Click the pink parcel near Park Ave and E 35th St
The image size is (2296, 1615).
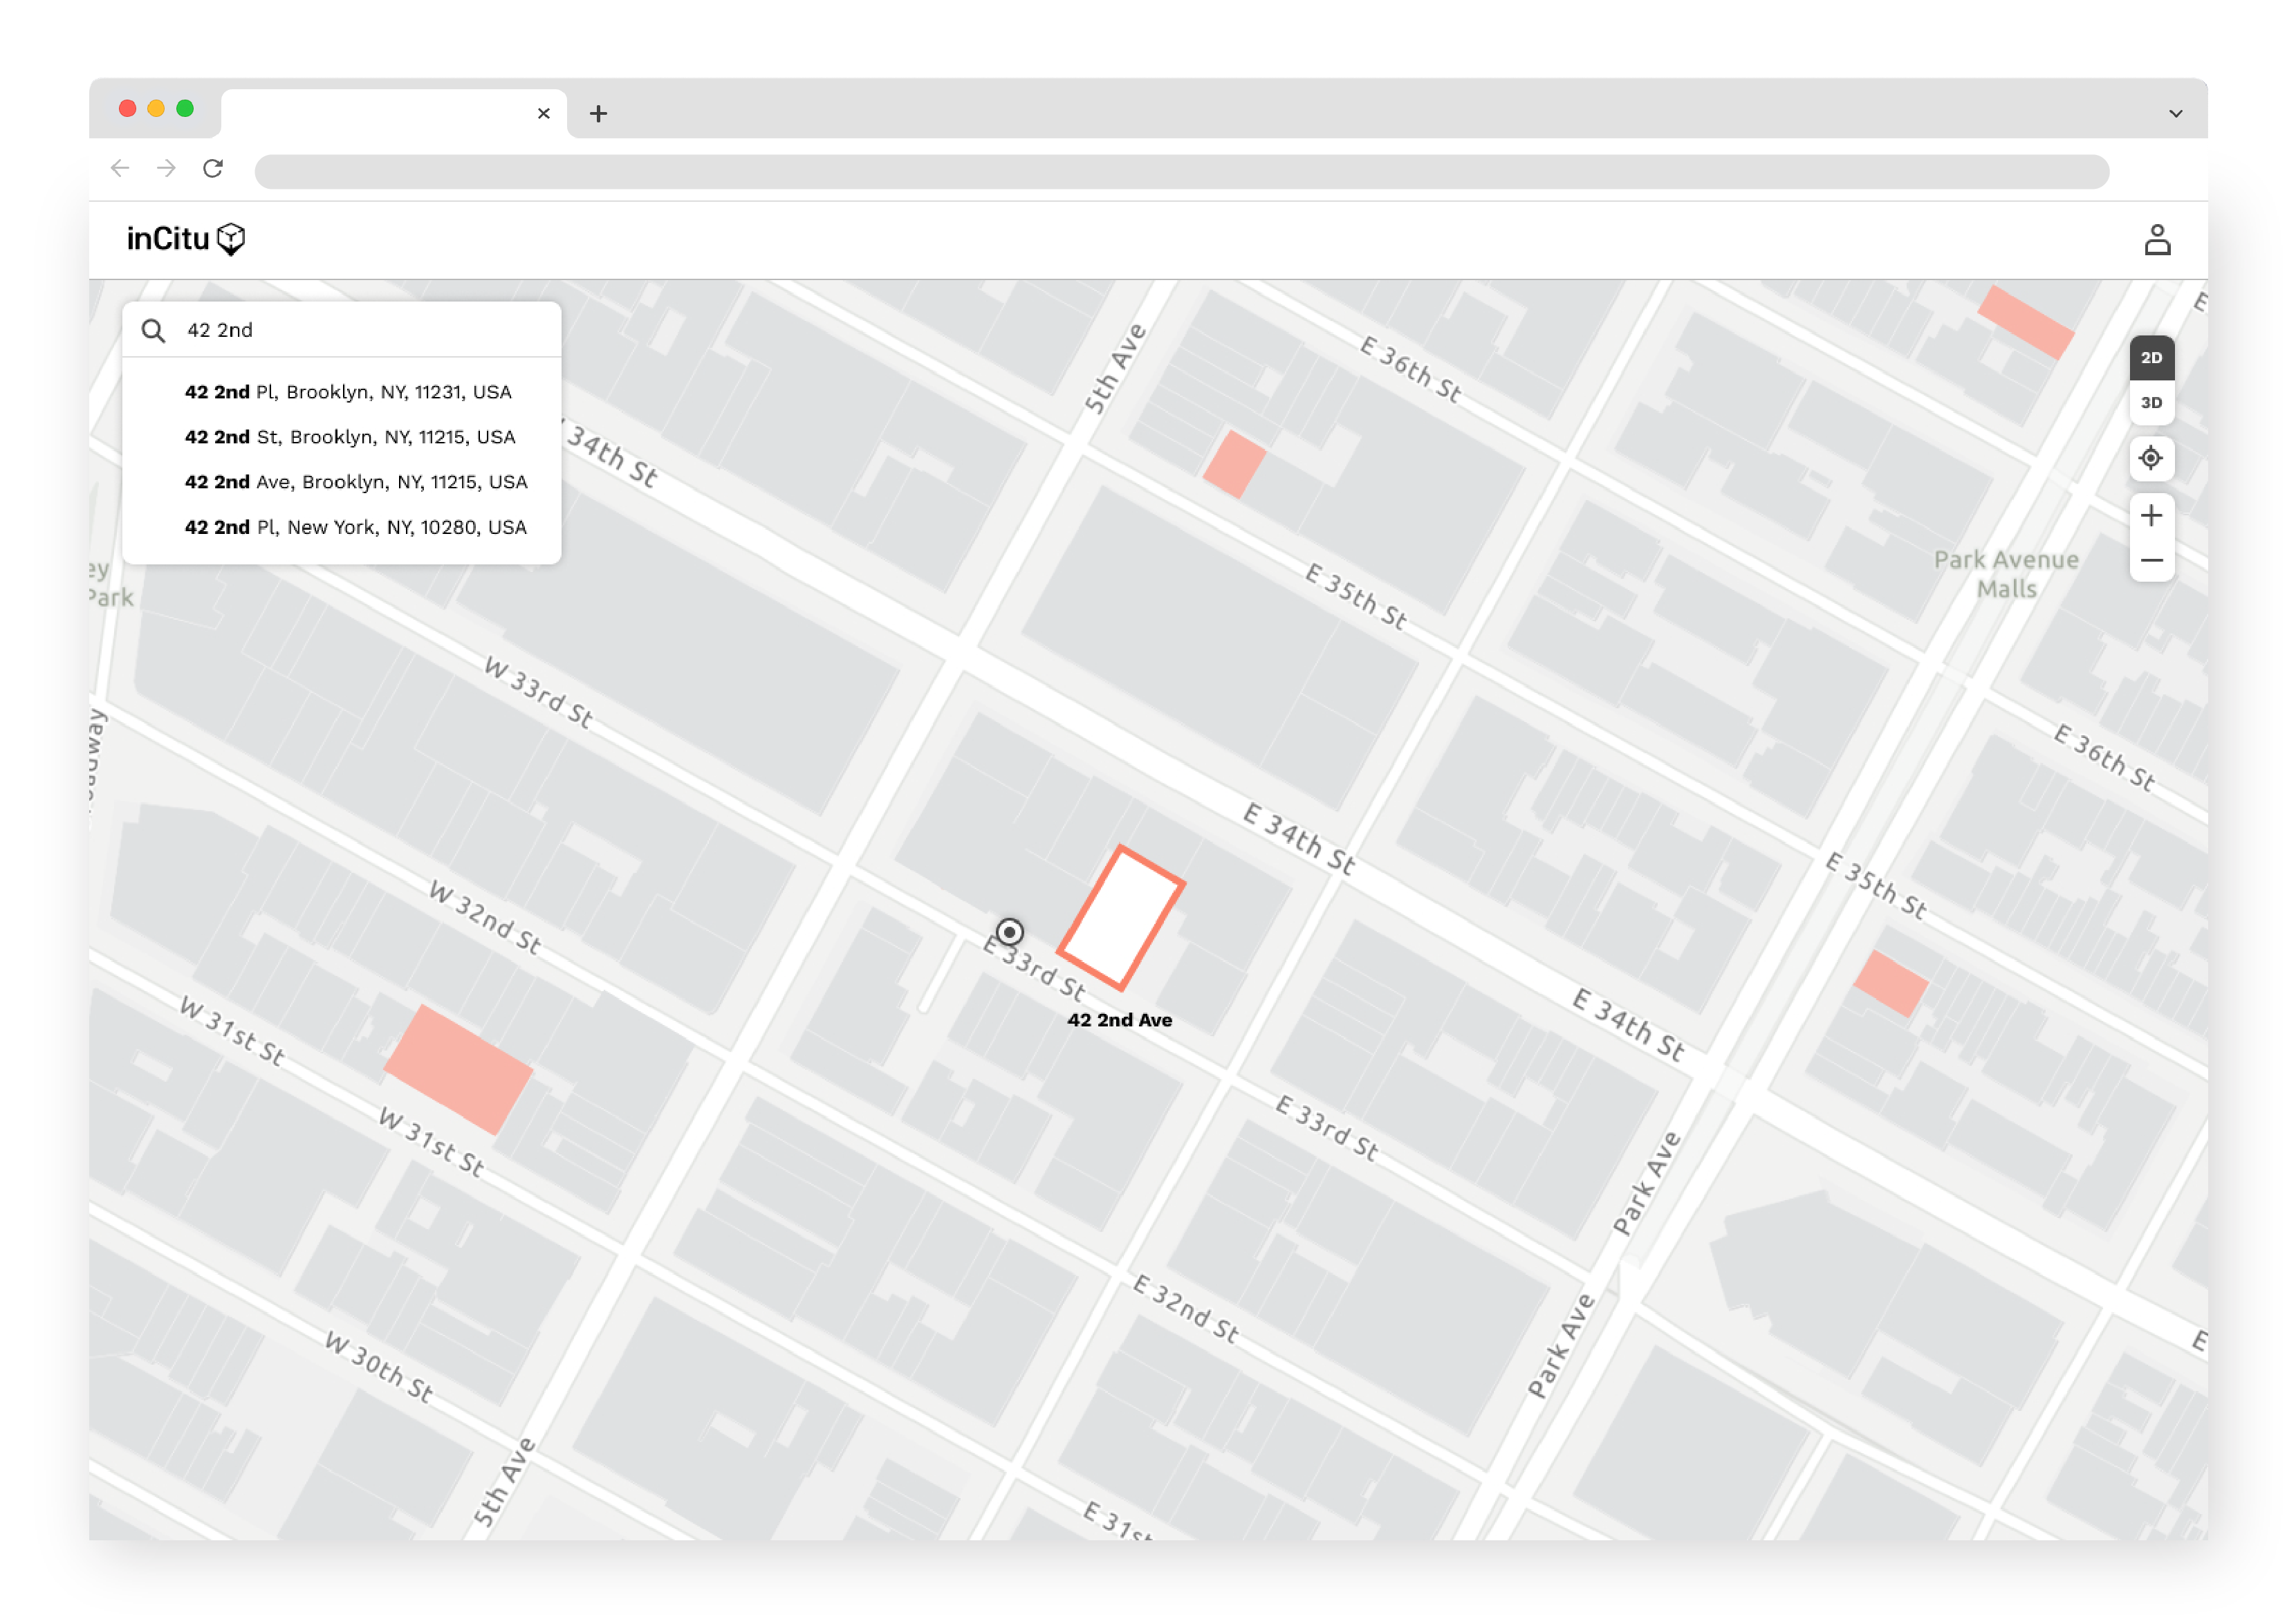(x=1890, y=983)
